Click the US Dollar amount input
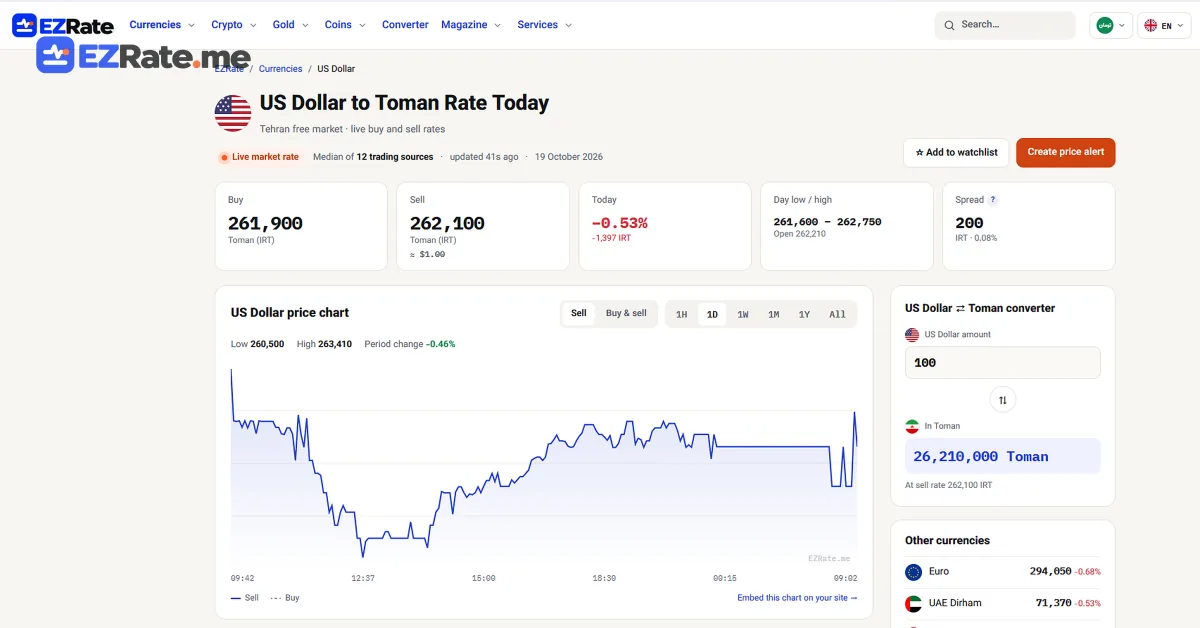1200x628 pixels. tap(1002, 363)
